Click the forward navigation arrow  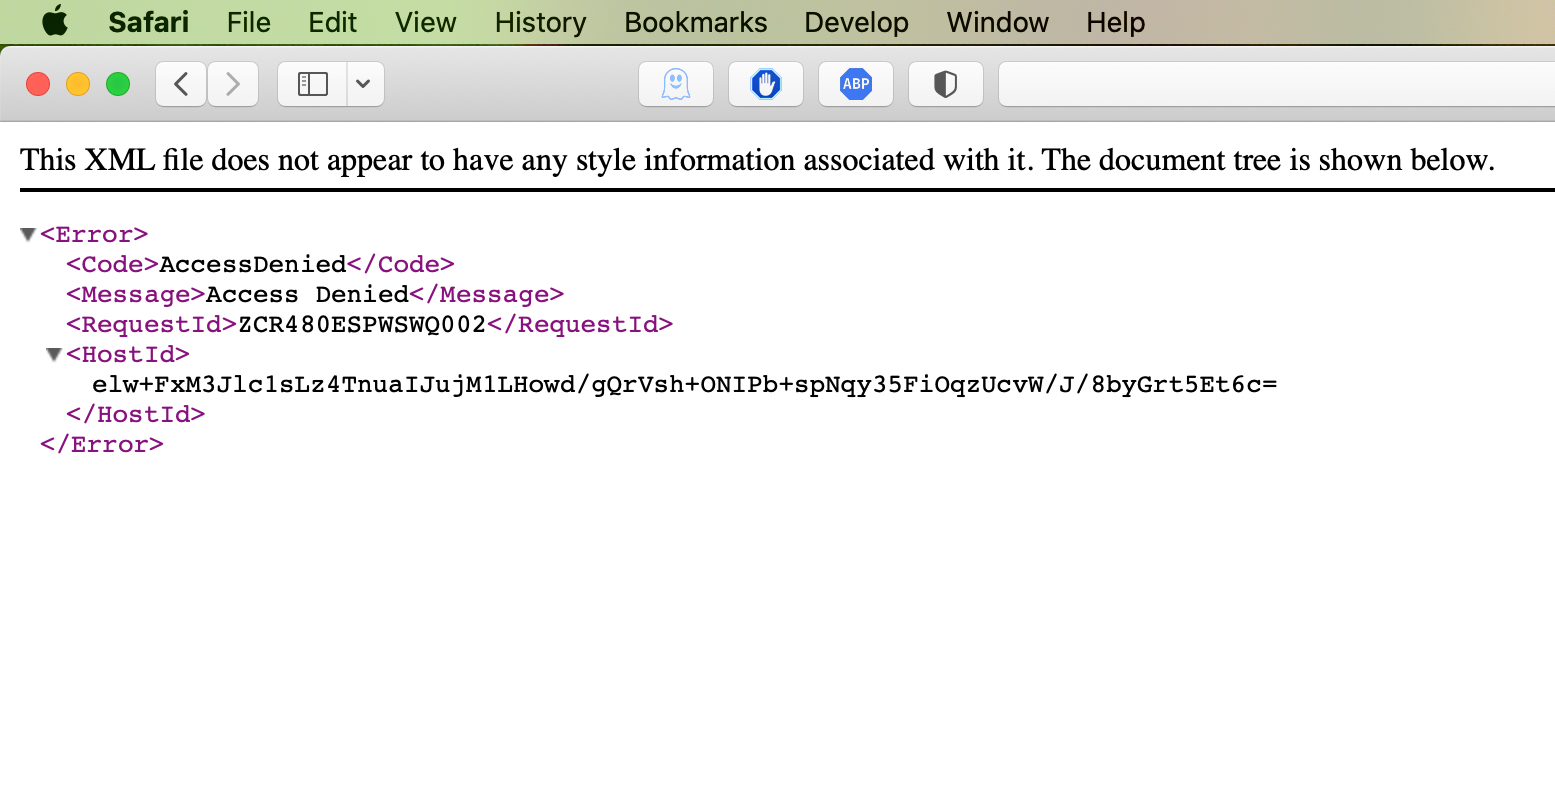(x=233, y=84)
